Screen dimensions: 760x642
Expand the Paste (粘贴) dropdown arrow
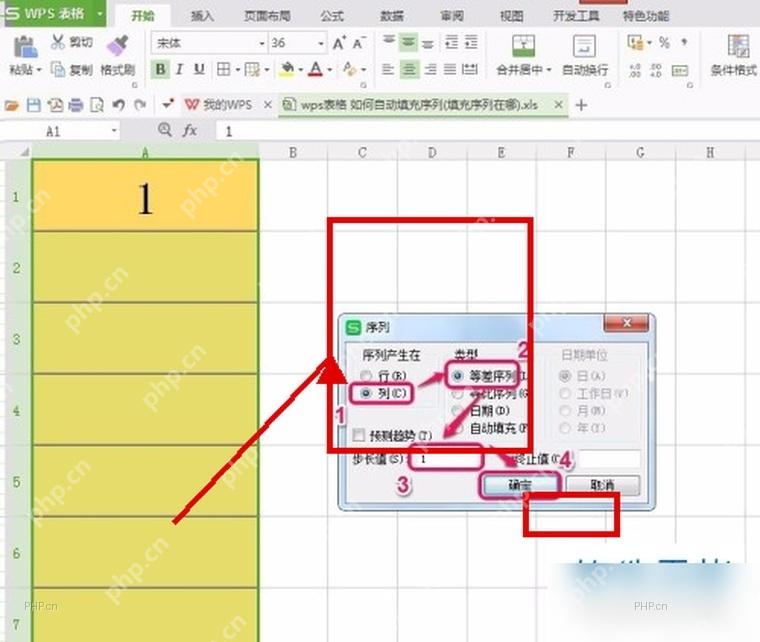[39, 70]
